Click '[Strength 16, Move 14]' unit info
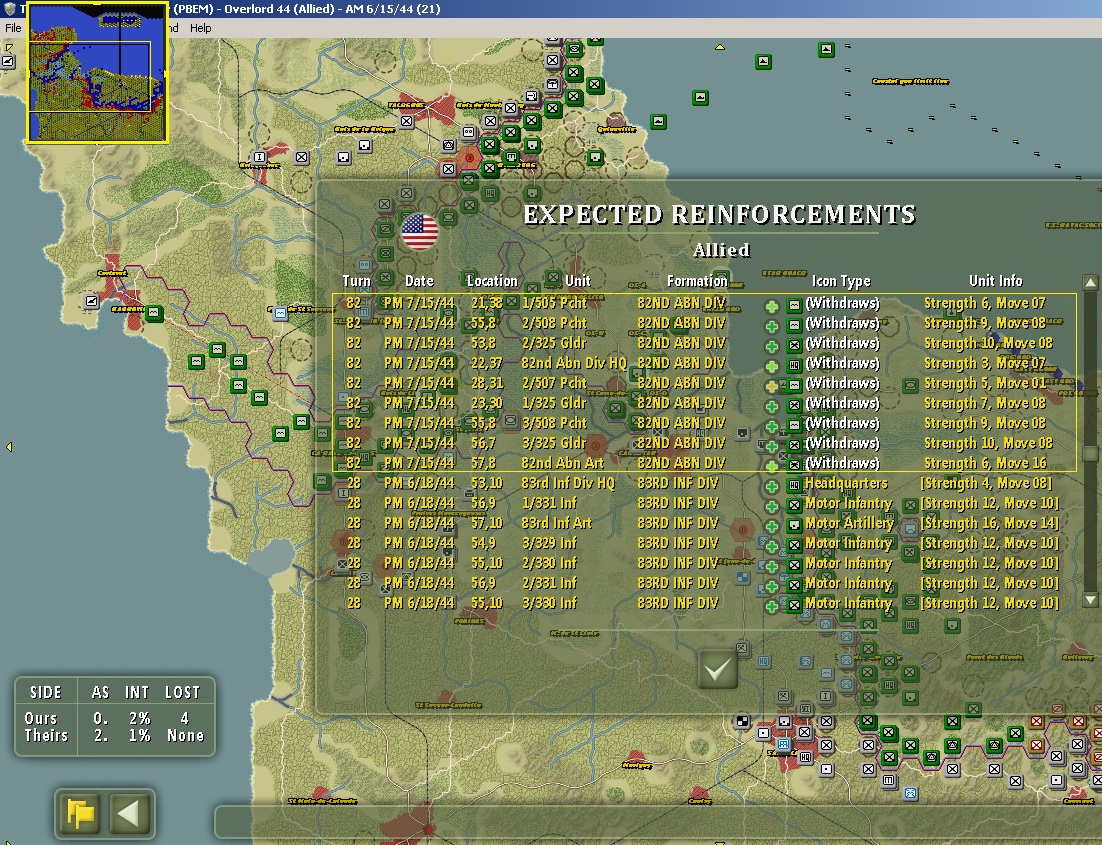 click(x=990, y=523)
